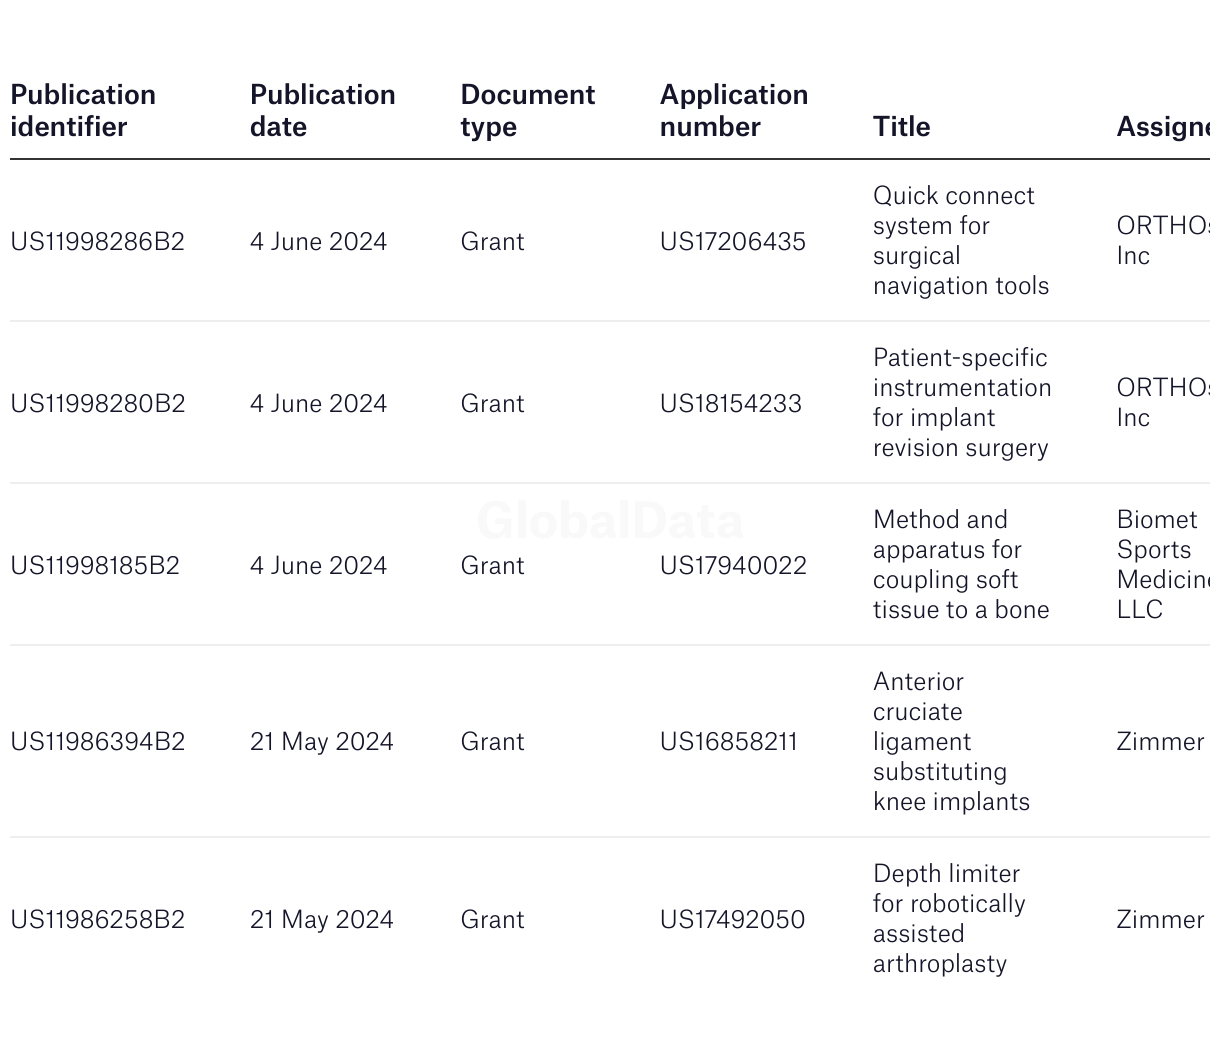
Task: Click the Title column header
Action: [x=901, y=127]
